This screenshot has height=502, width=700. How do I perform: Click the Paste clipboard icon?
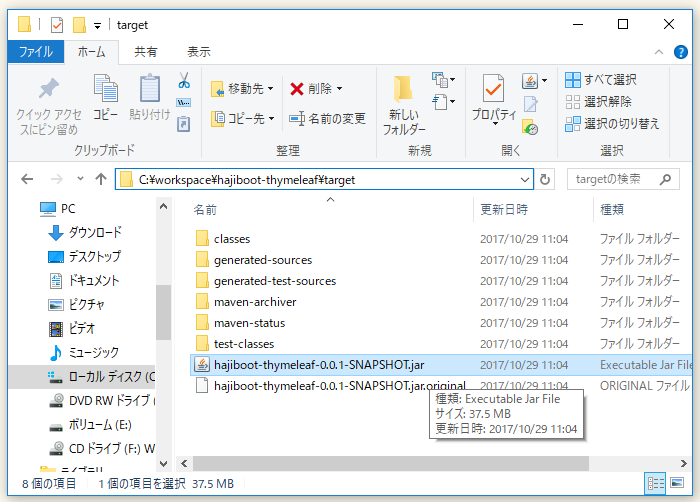pos(150,88)
